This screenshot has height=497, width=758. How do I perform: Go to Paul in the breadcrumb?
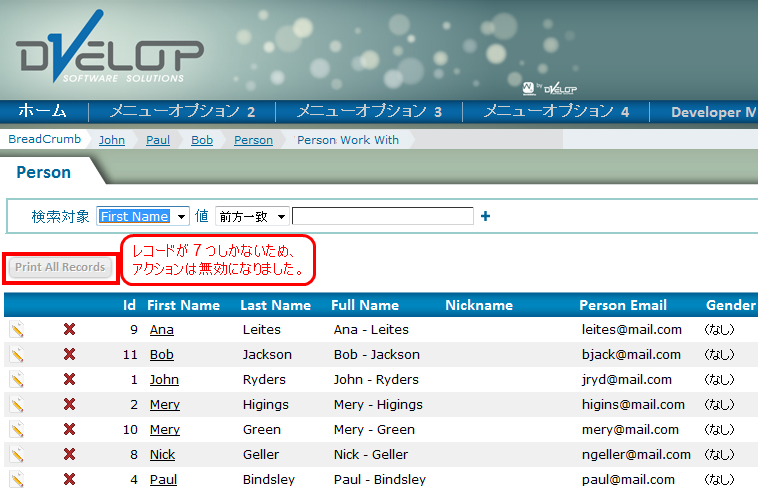[158, 140]
